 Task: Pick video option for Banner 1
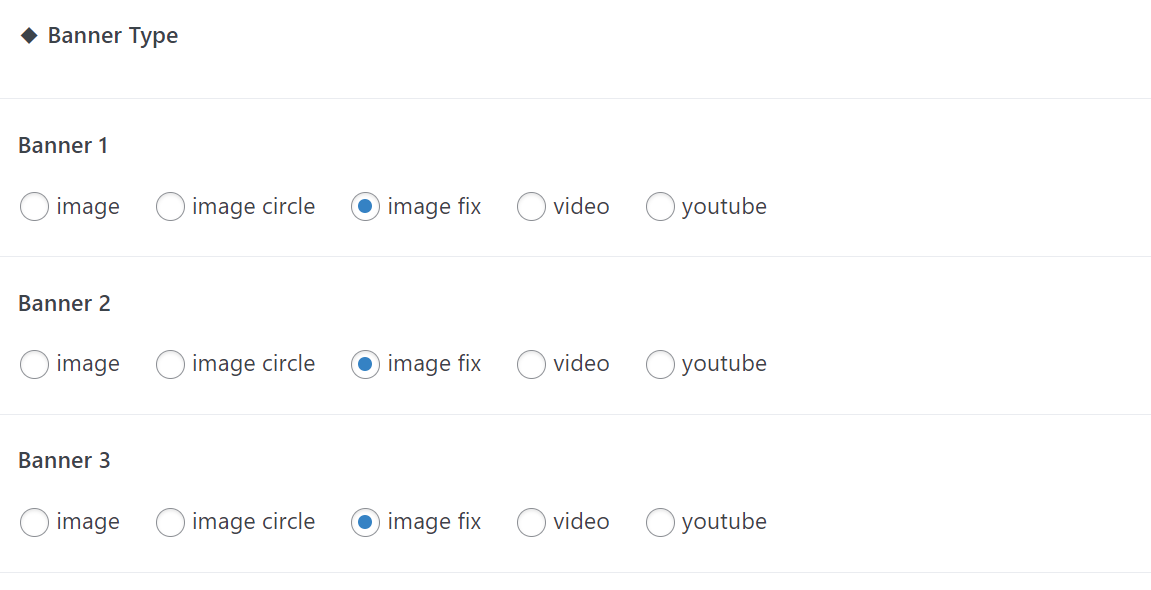[531, 207]
